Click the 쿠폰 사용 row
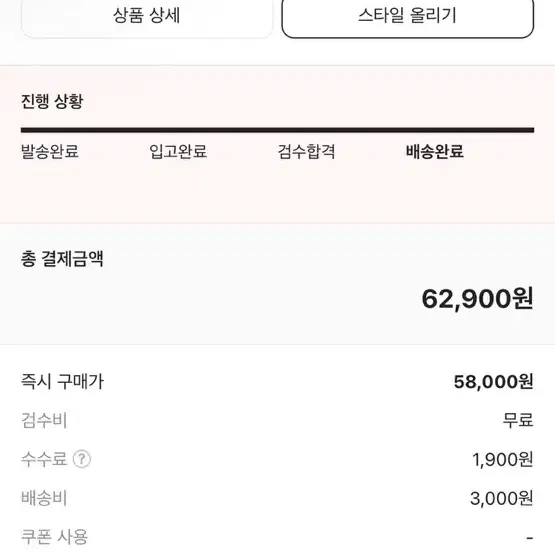Image resolution: width=555 pixels, height=555 pixels. tap(278, 537)
